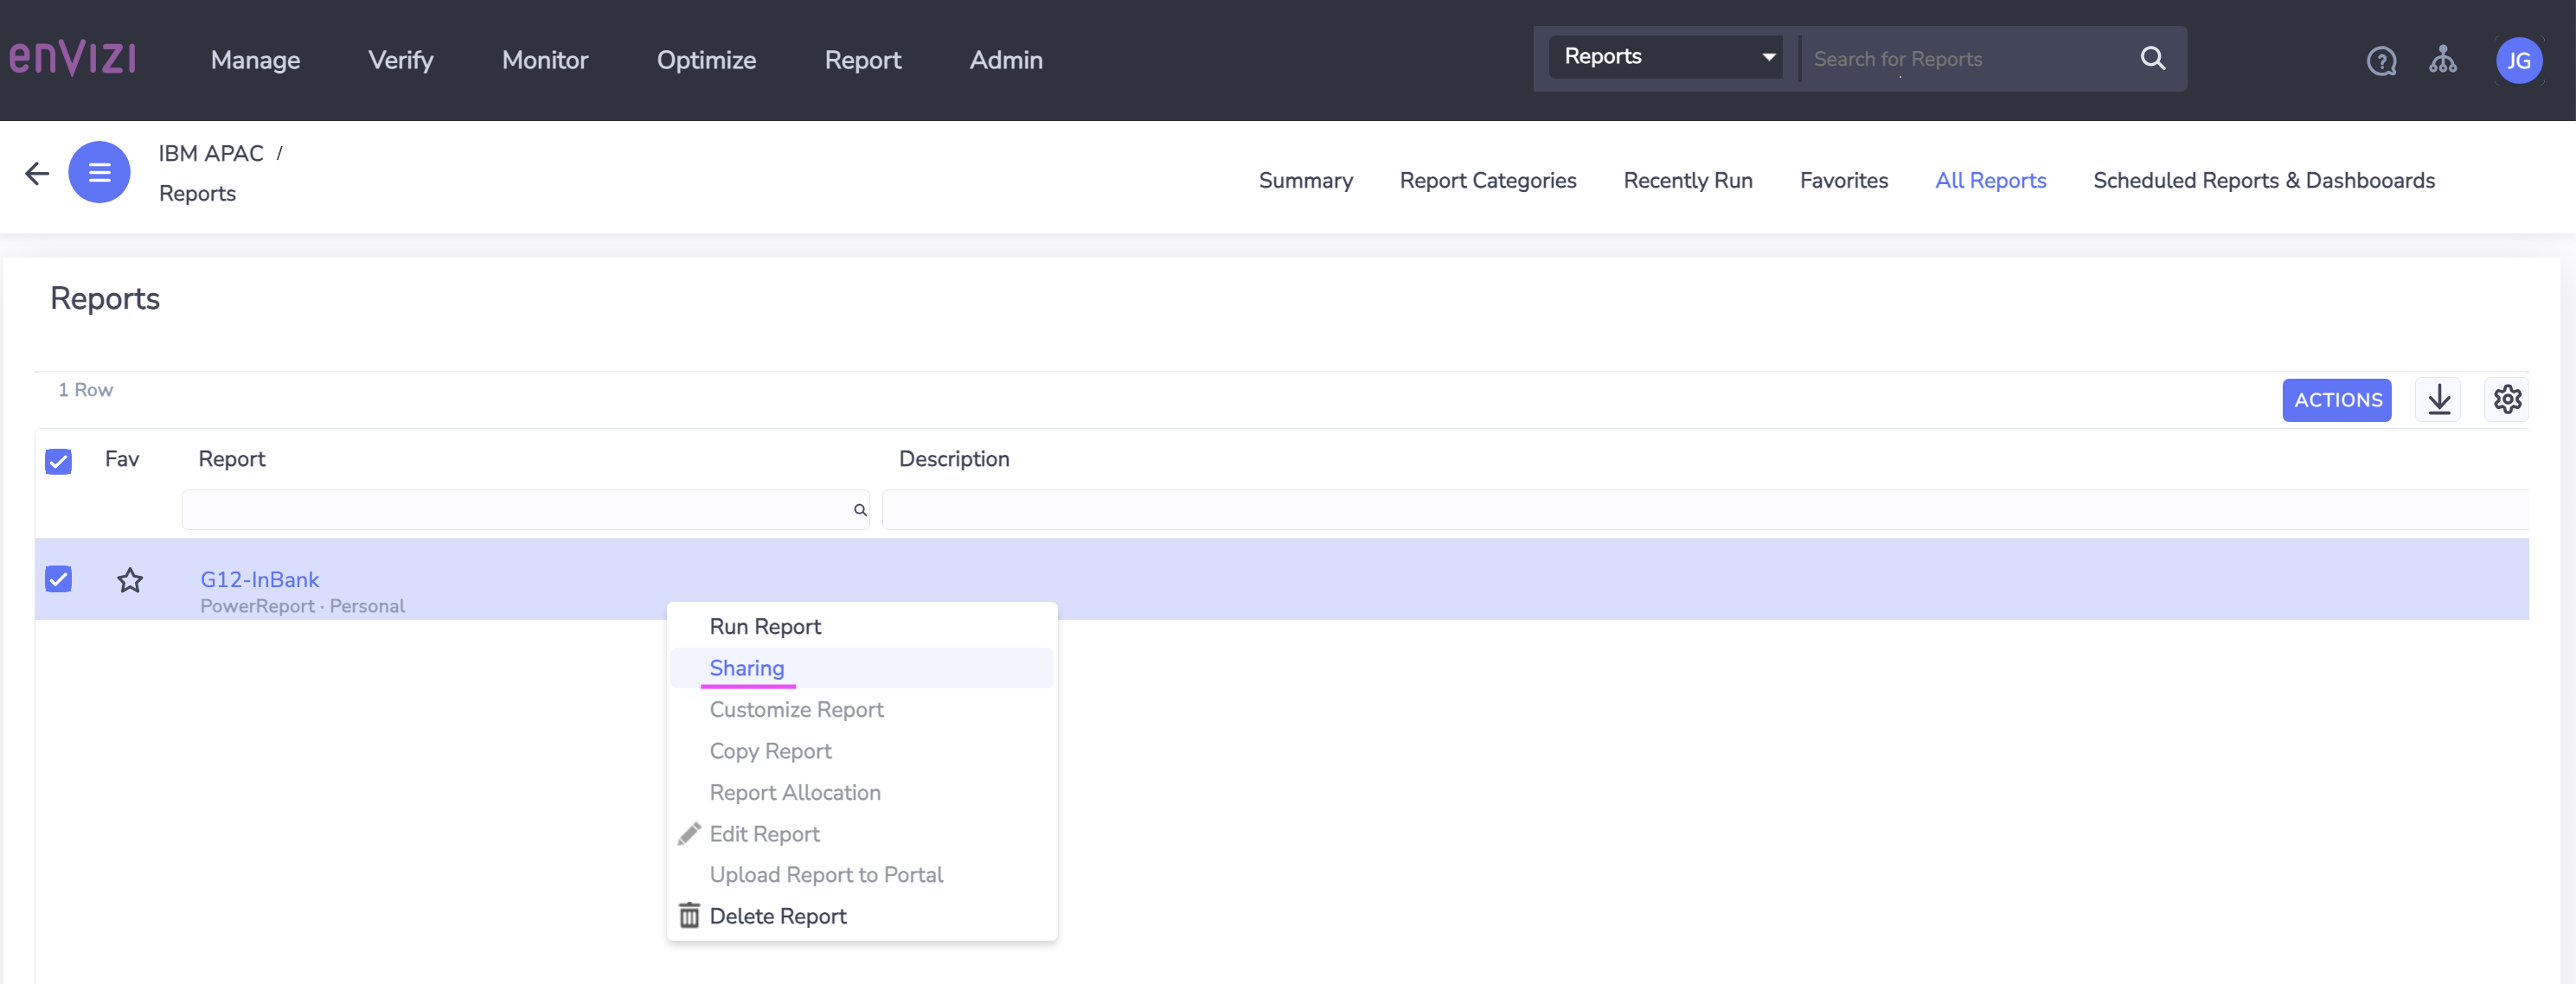2576x984 pixels.
Task: Open the Report top navigation menu
Action: click(862, 60)
